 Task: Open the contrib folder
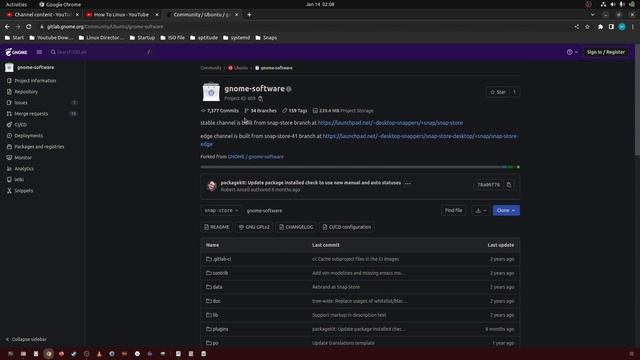(x=217, y=273)
